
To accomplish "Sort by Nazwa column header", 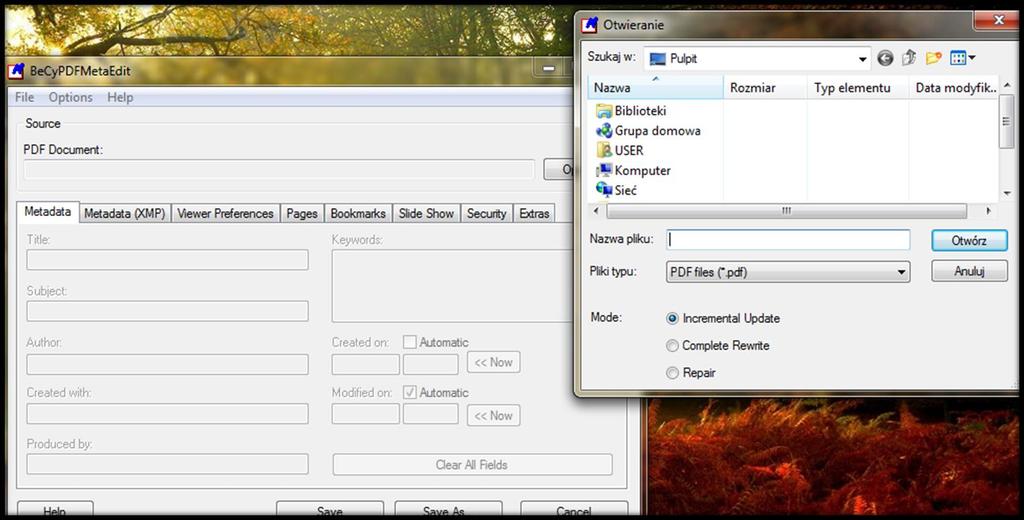I will point(656,88).
